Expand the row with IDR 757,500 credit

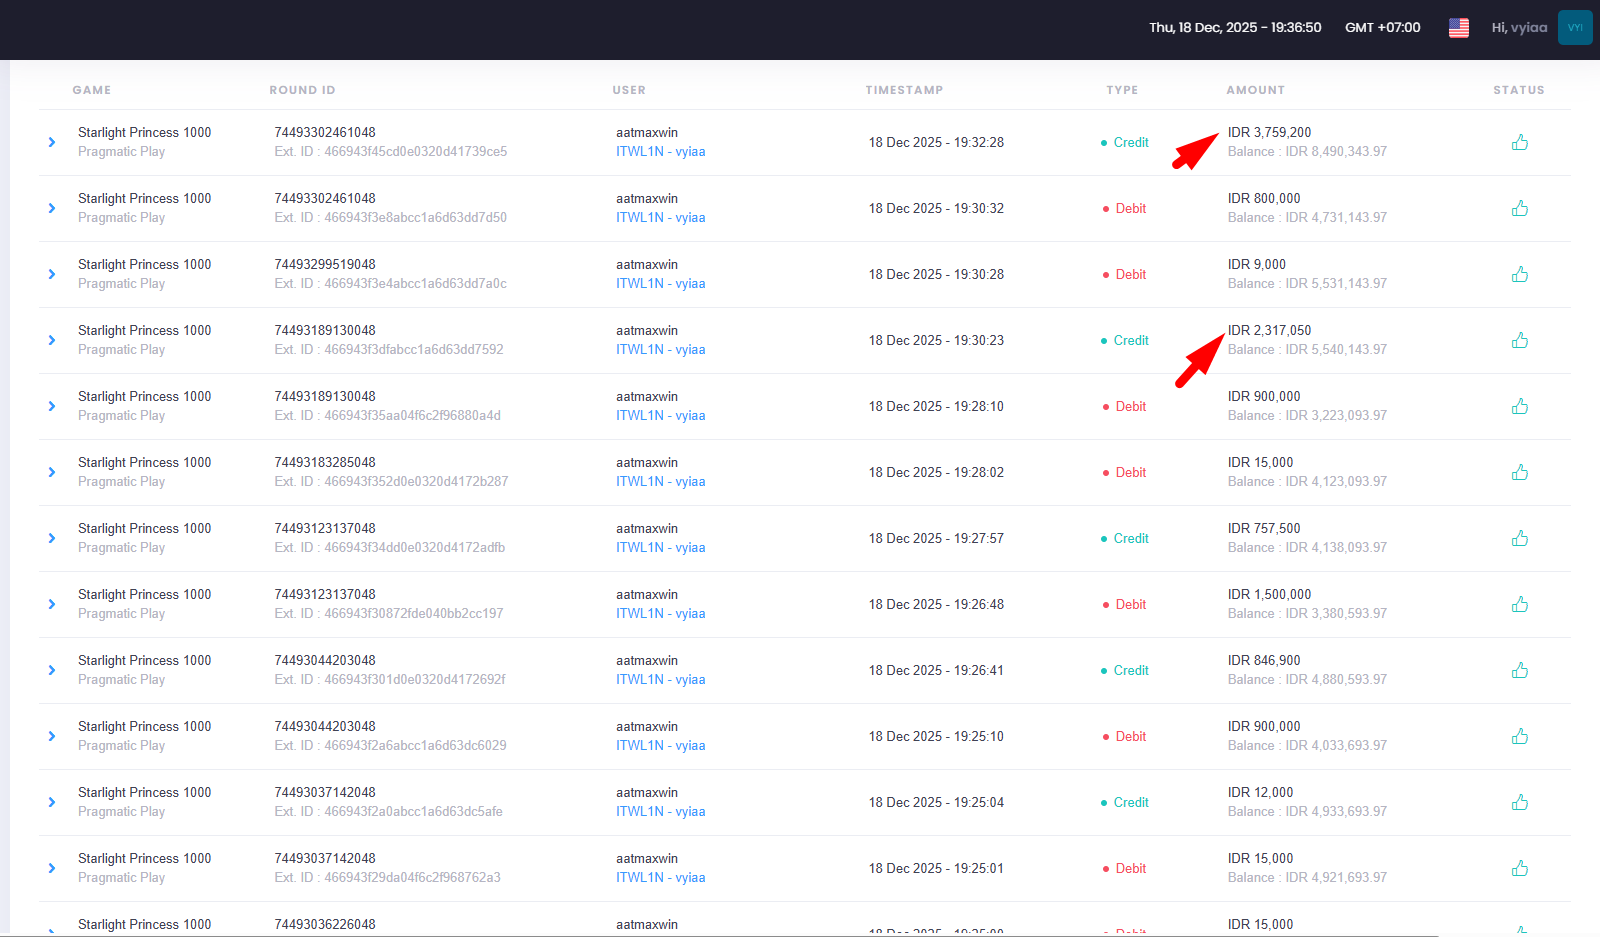52,538
